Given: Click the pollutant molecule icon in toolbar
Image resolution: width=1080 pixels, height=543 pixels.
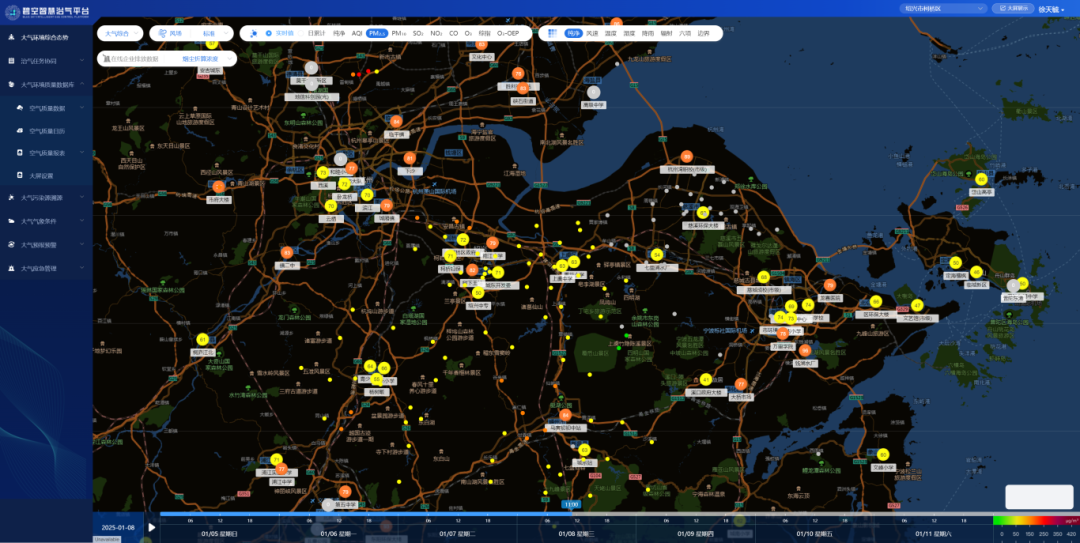Looking at the screenshot, I should (253, 33).
